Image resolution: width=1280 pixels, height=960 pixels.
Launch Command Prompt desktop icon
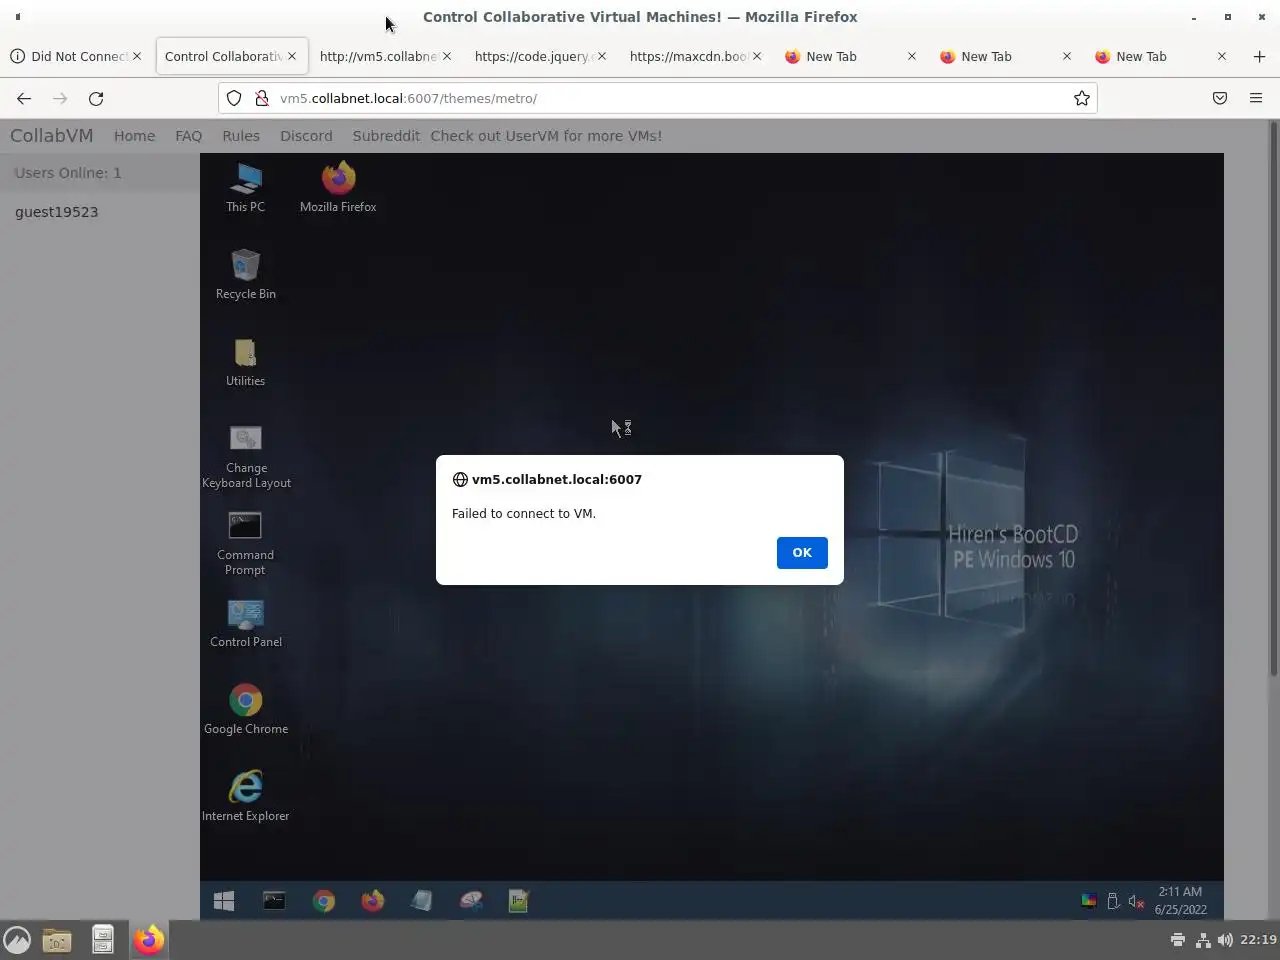[x=245, y=544]
